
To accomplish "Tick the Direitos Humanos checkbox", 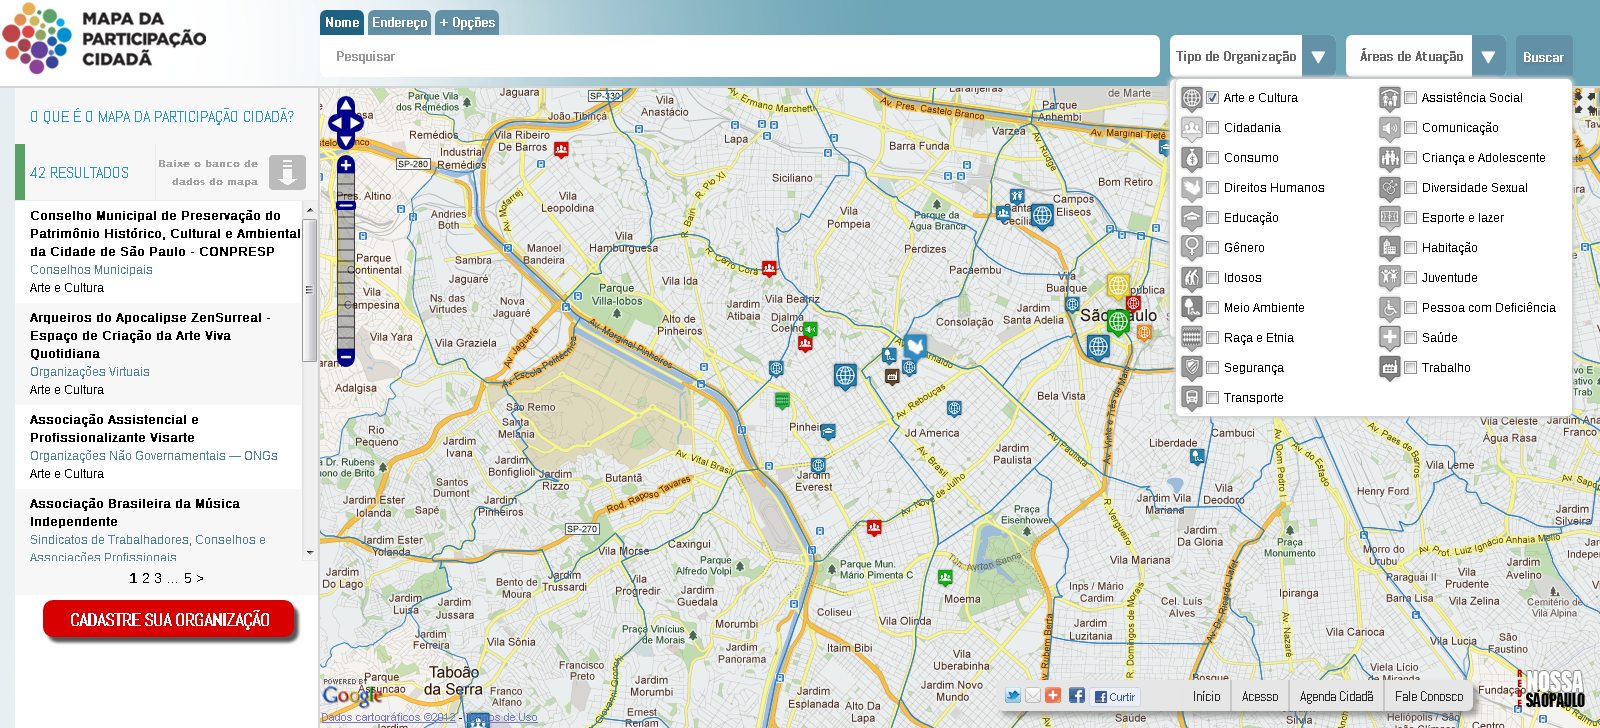I will 1212,188.
